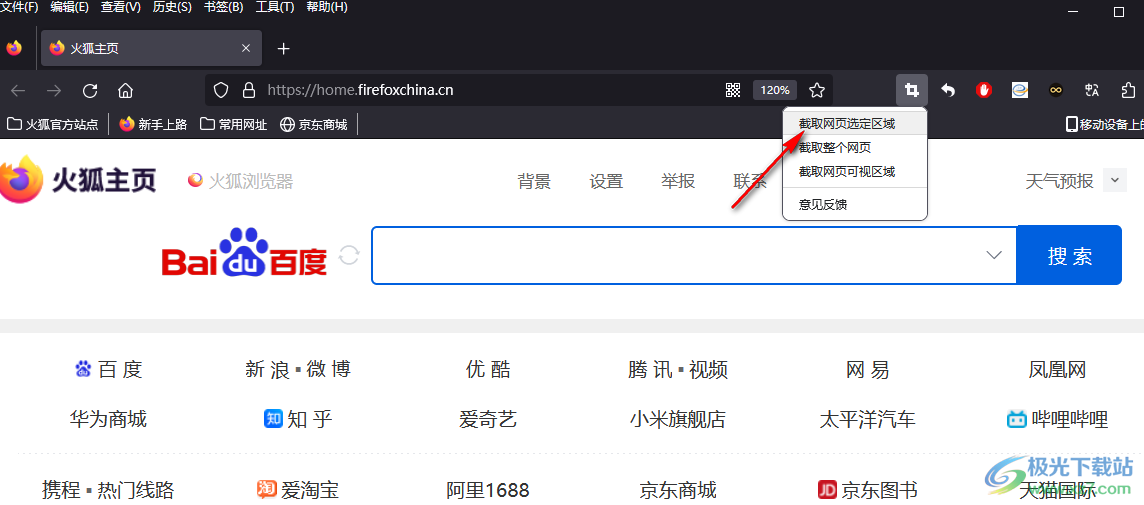Click the page translation extension icon
Viewport: 1144px width, 505px height.
pos(1091,90)
